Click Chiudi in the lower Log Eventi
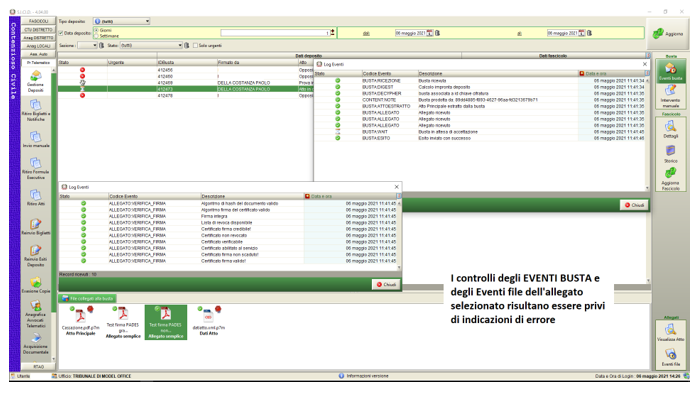 (x=386, y=284)
